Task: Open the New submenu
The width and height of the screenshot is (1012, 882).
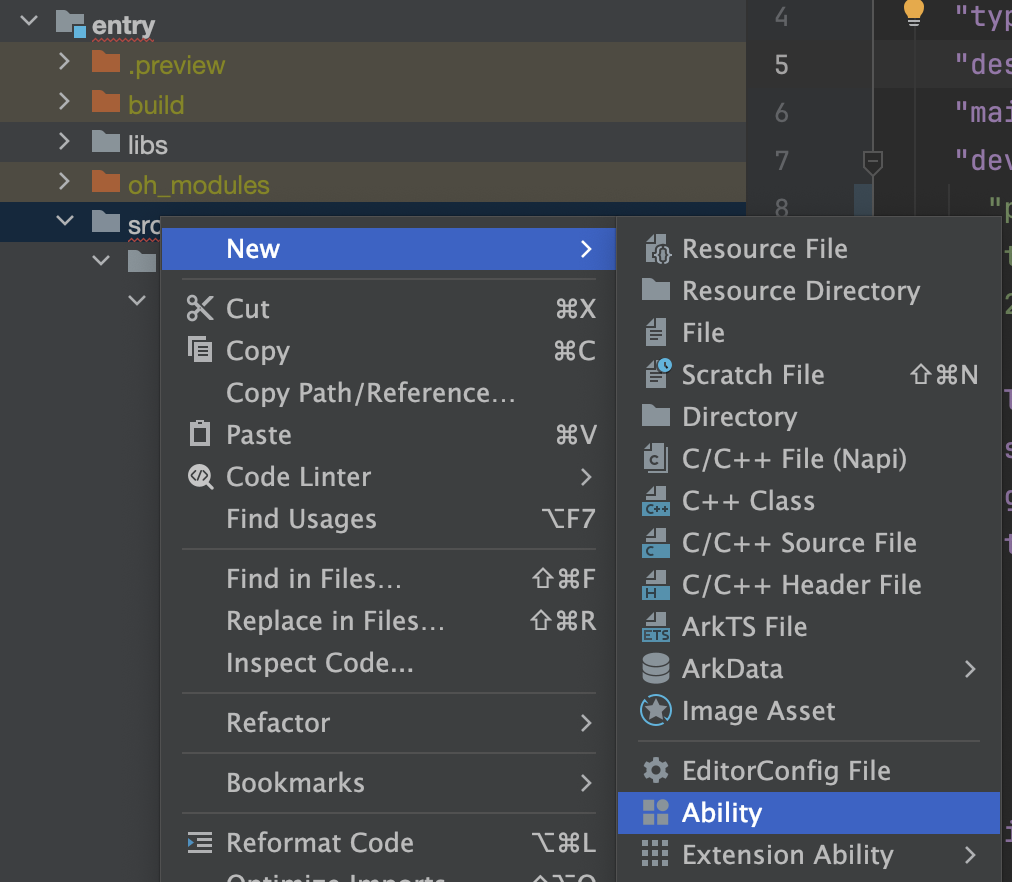Action: [x=389, y=249]
